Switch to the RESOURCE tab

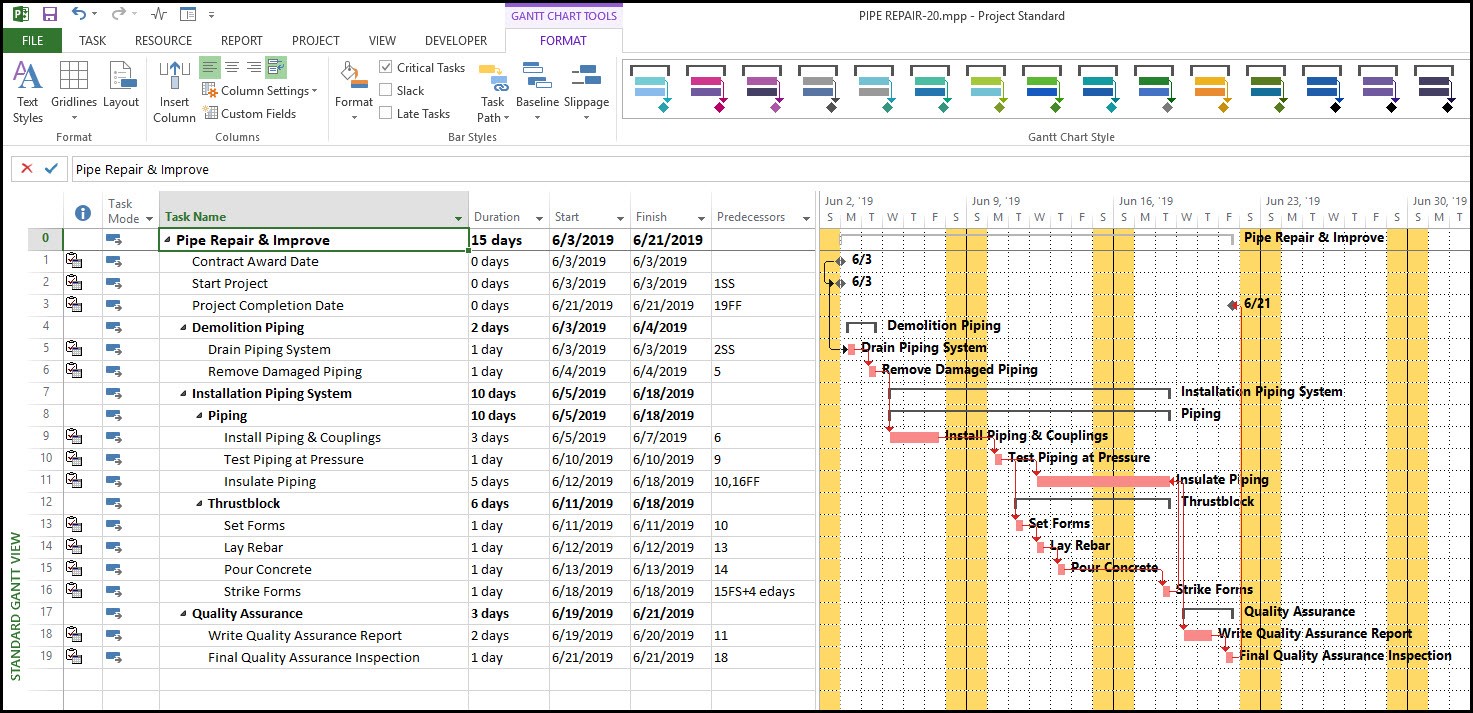(163, 41)
